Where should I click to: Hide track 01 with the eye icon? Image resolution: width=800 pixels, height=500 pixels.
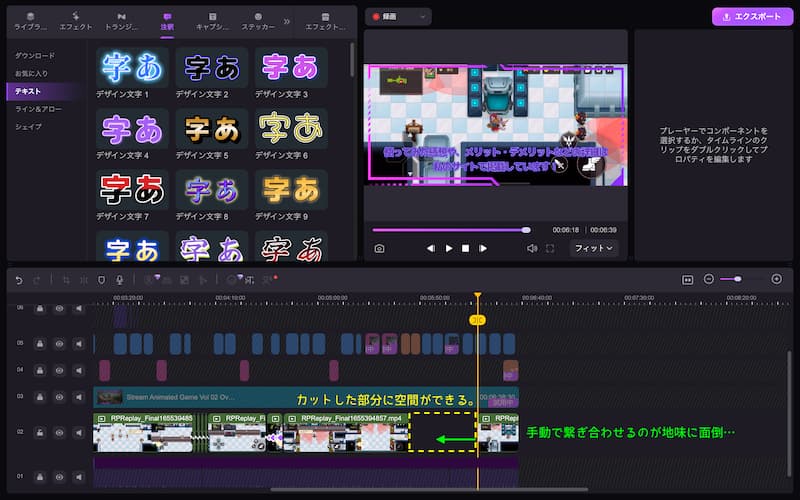[59, 477]
